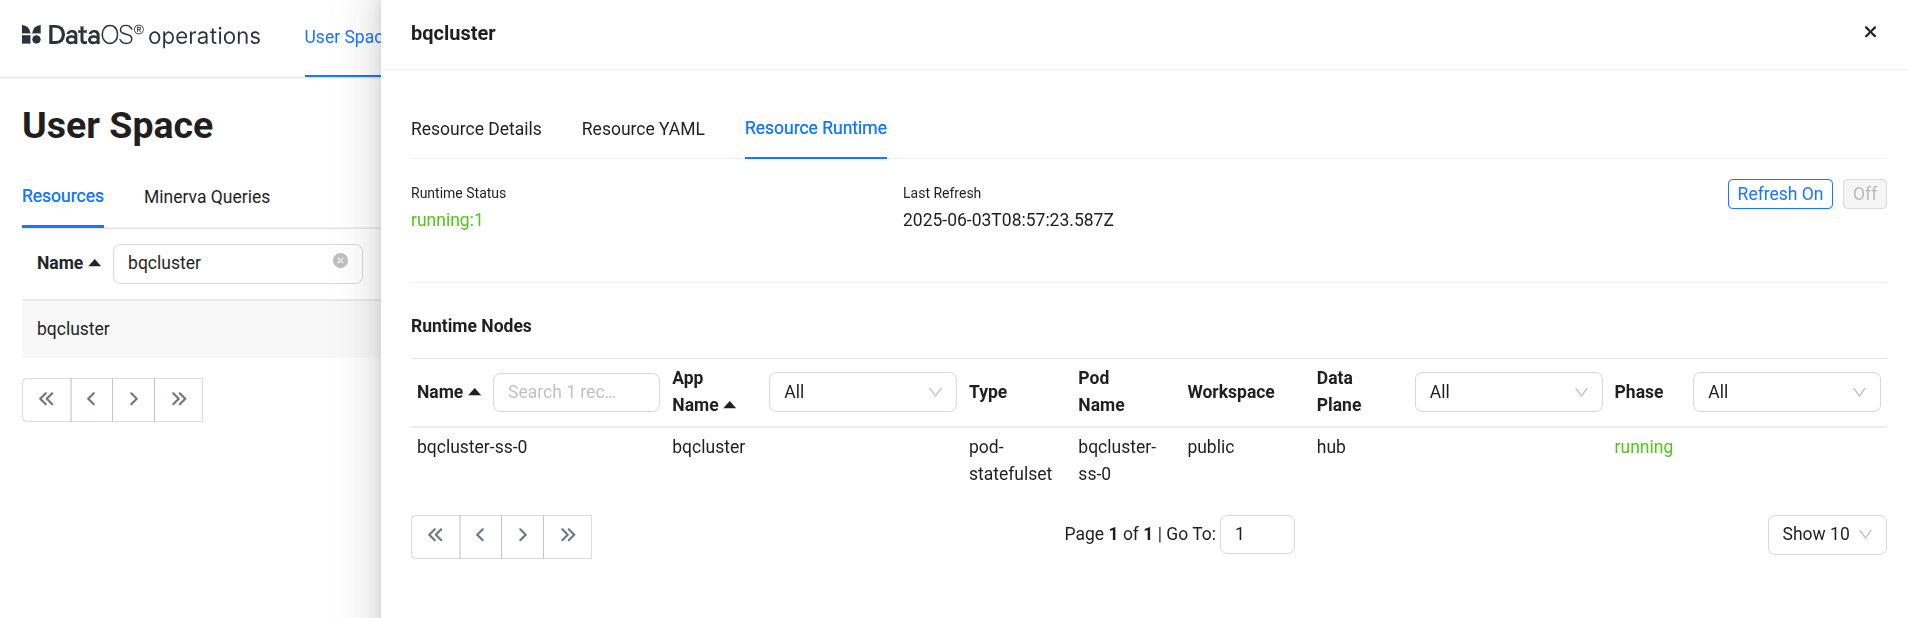Sort Runtime Nodes by Name column
1908x618 pixels.
click(448, 392)
